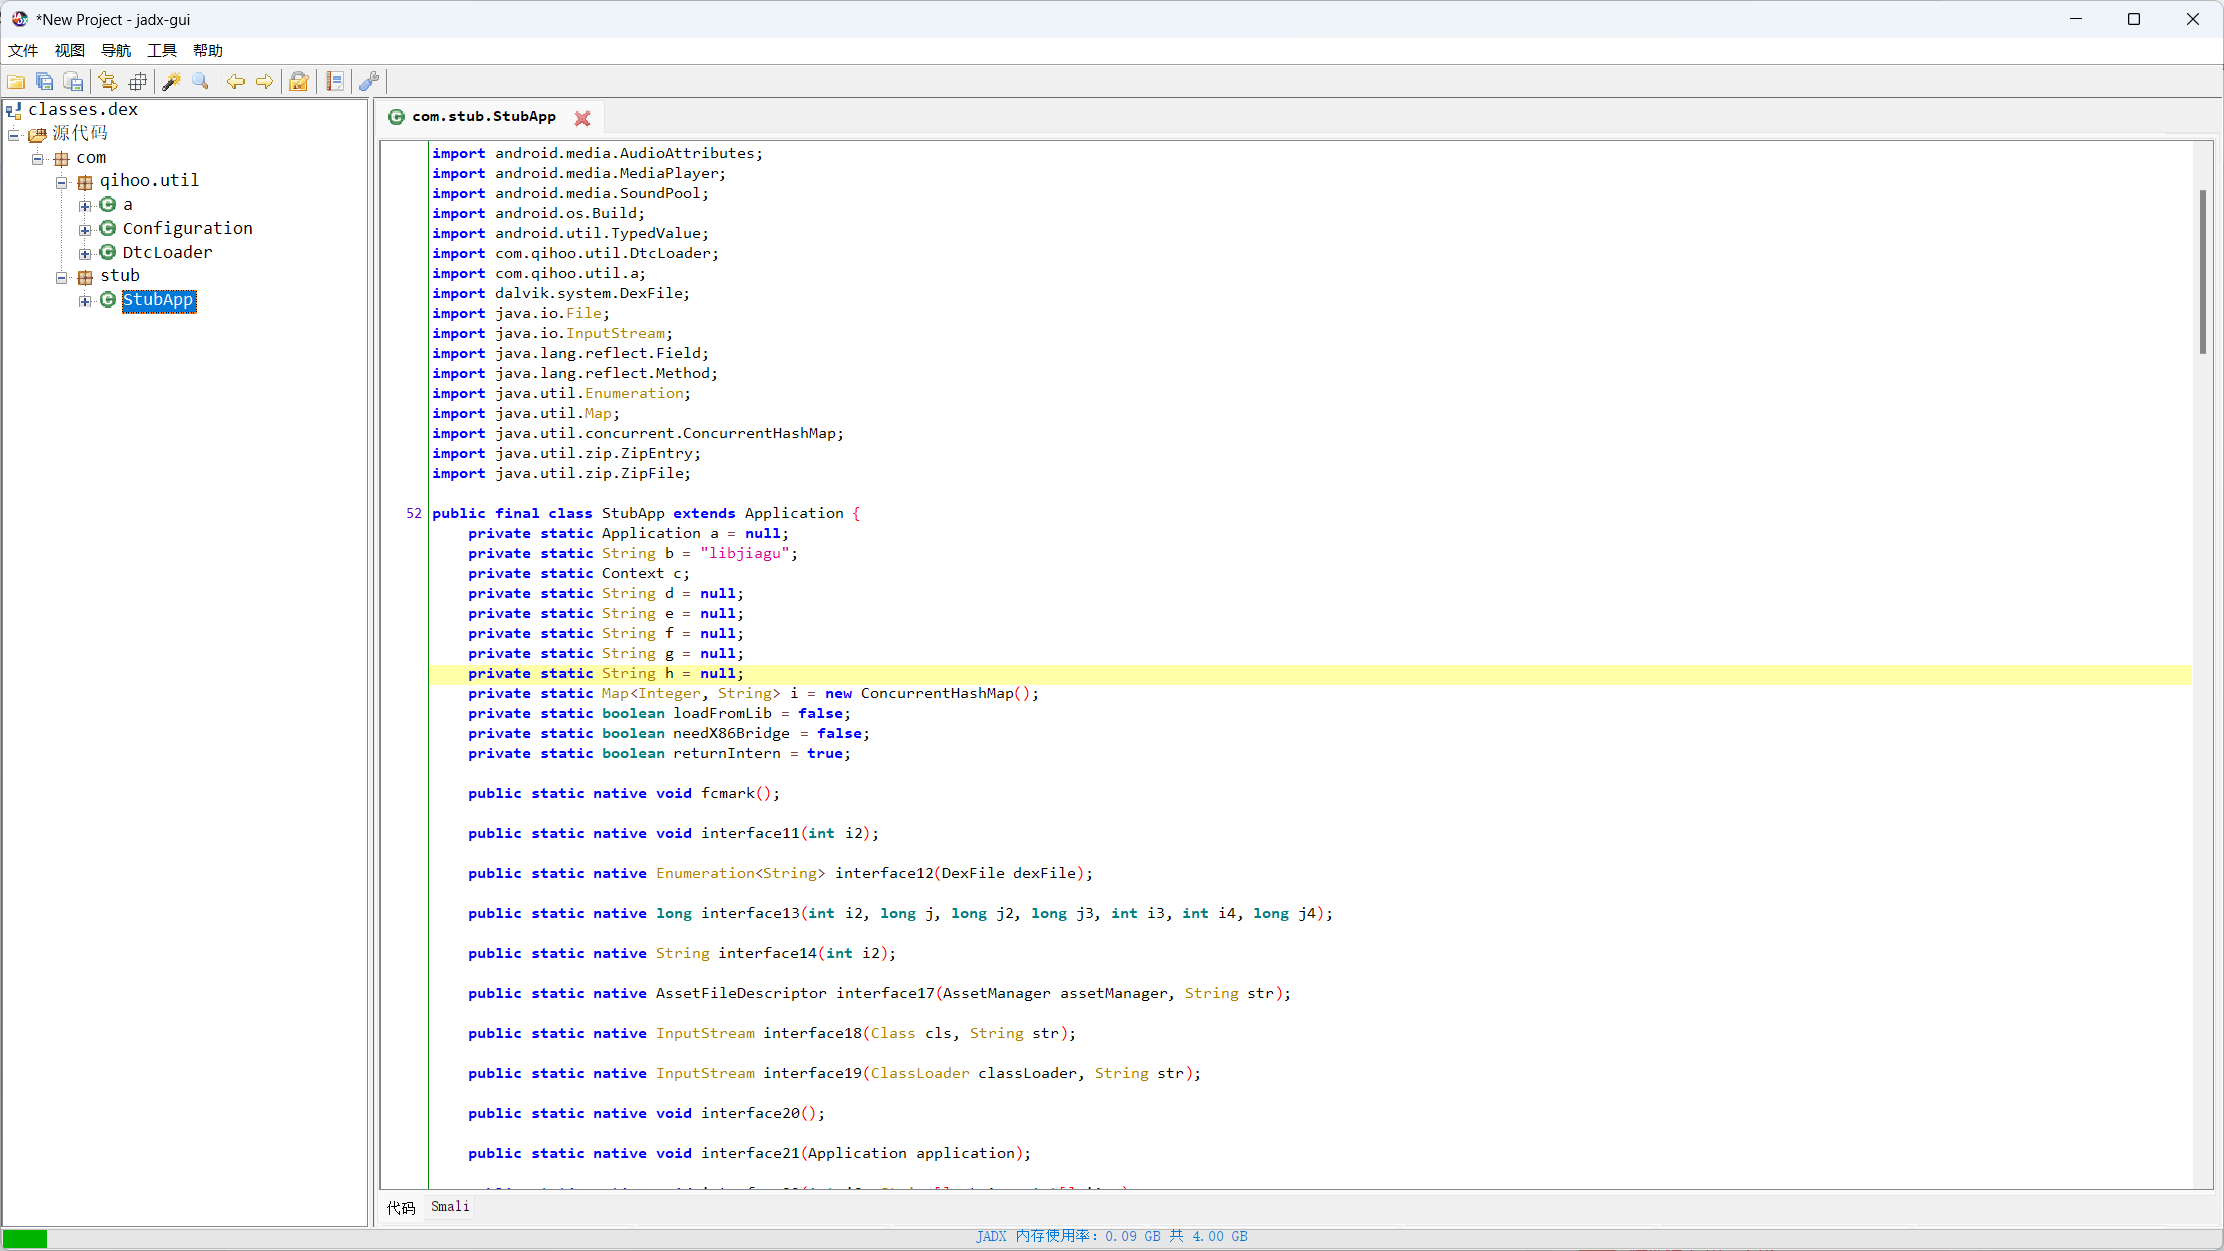The image size is (2224, 1251).
Task: Navigate forward with the right arrow
Action: 264,82
